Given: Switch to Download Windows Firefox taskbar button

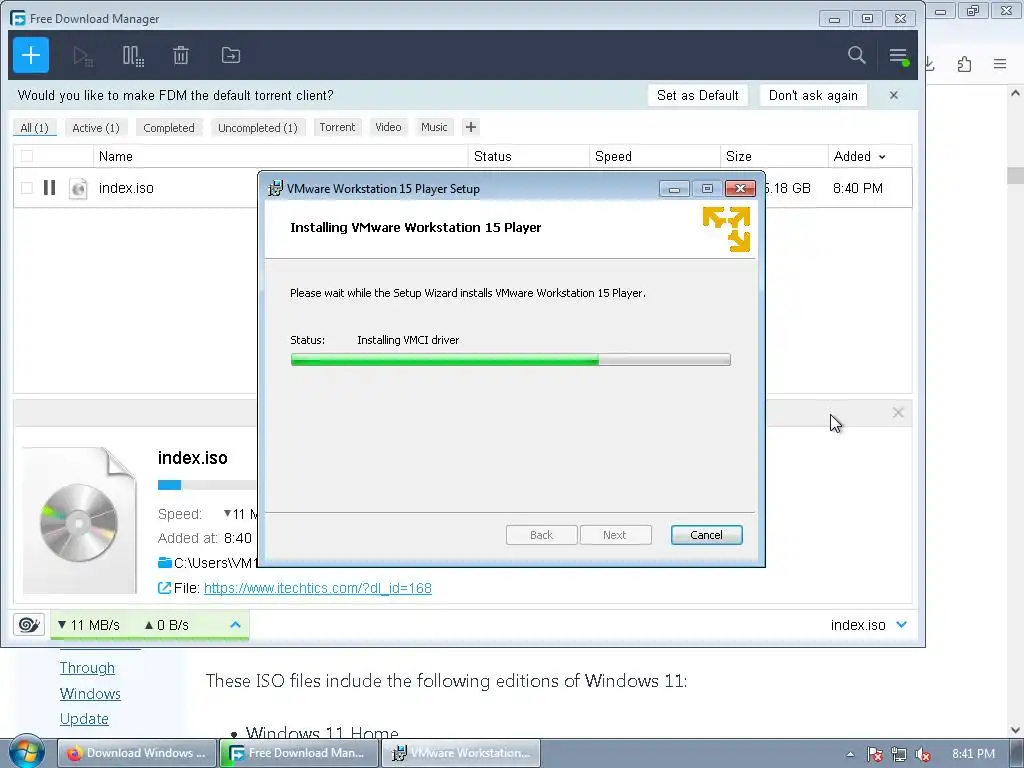Looking at the screenshot, I should (x=137, y=753).
